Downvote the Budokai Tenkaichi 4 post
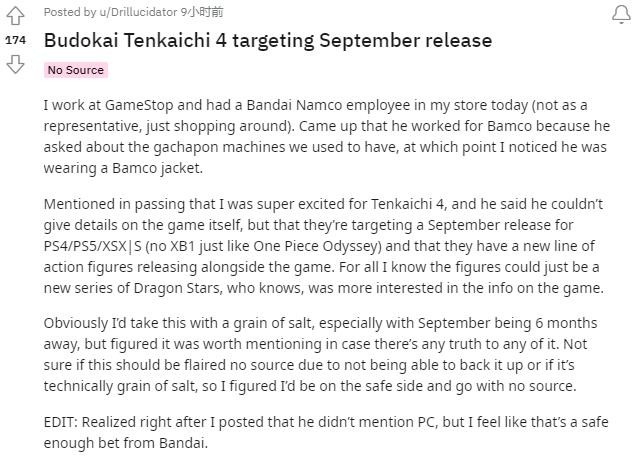Viewport: 636px width, 464px height. click(x=15, y=64)
